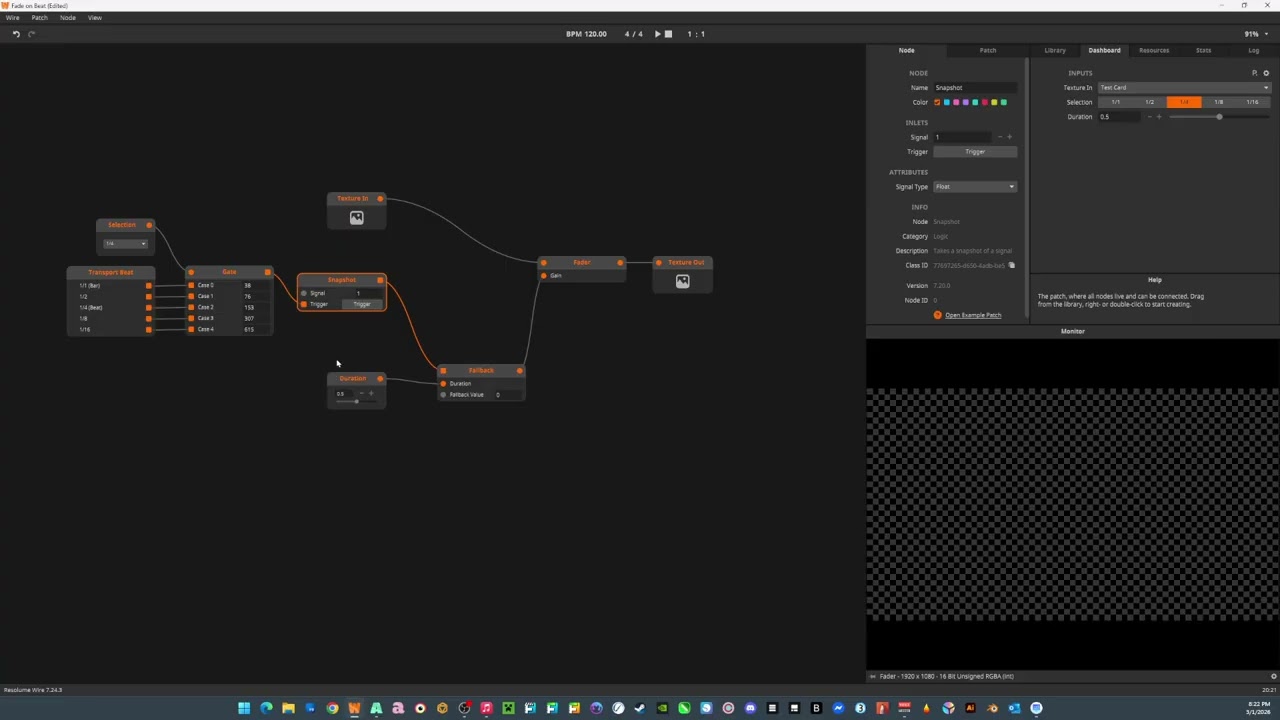Open the Texture In Test Card dropdown

1184,88
